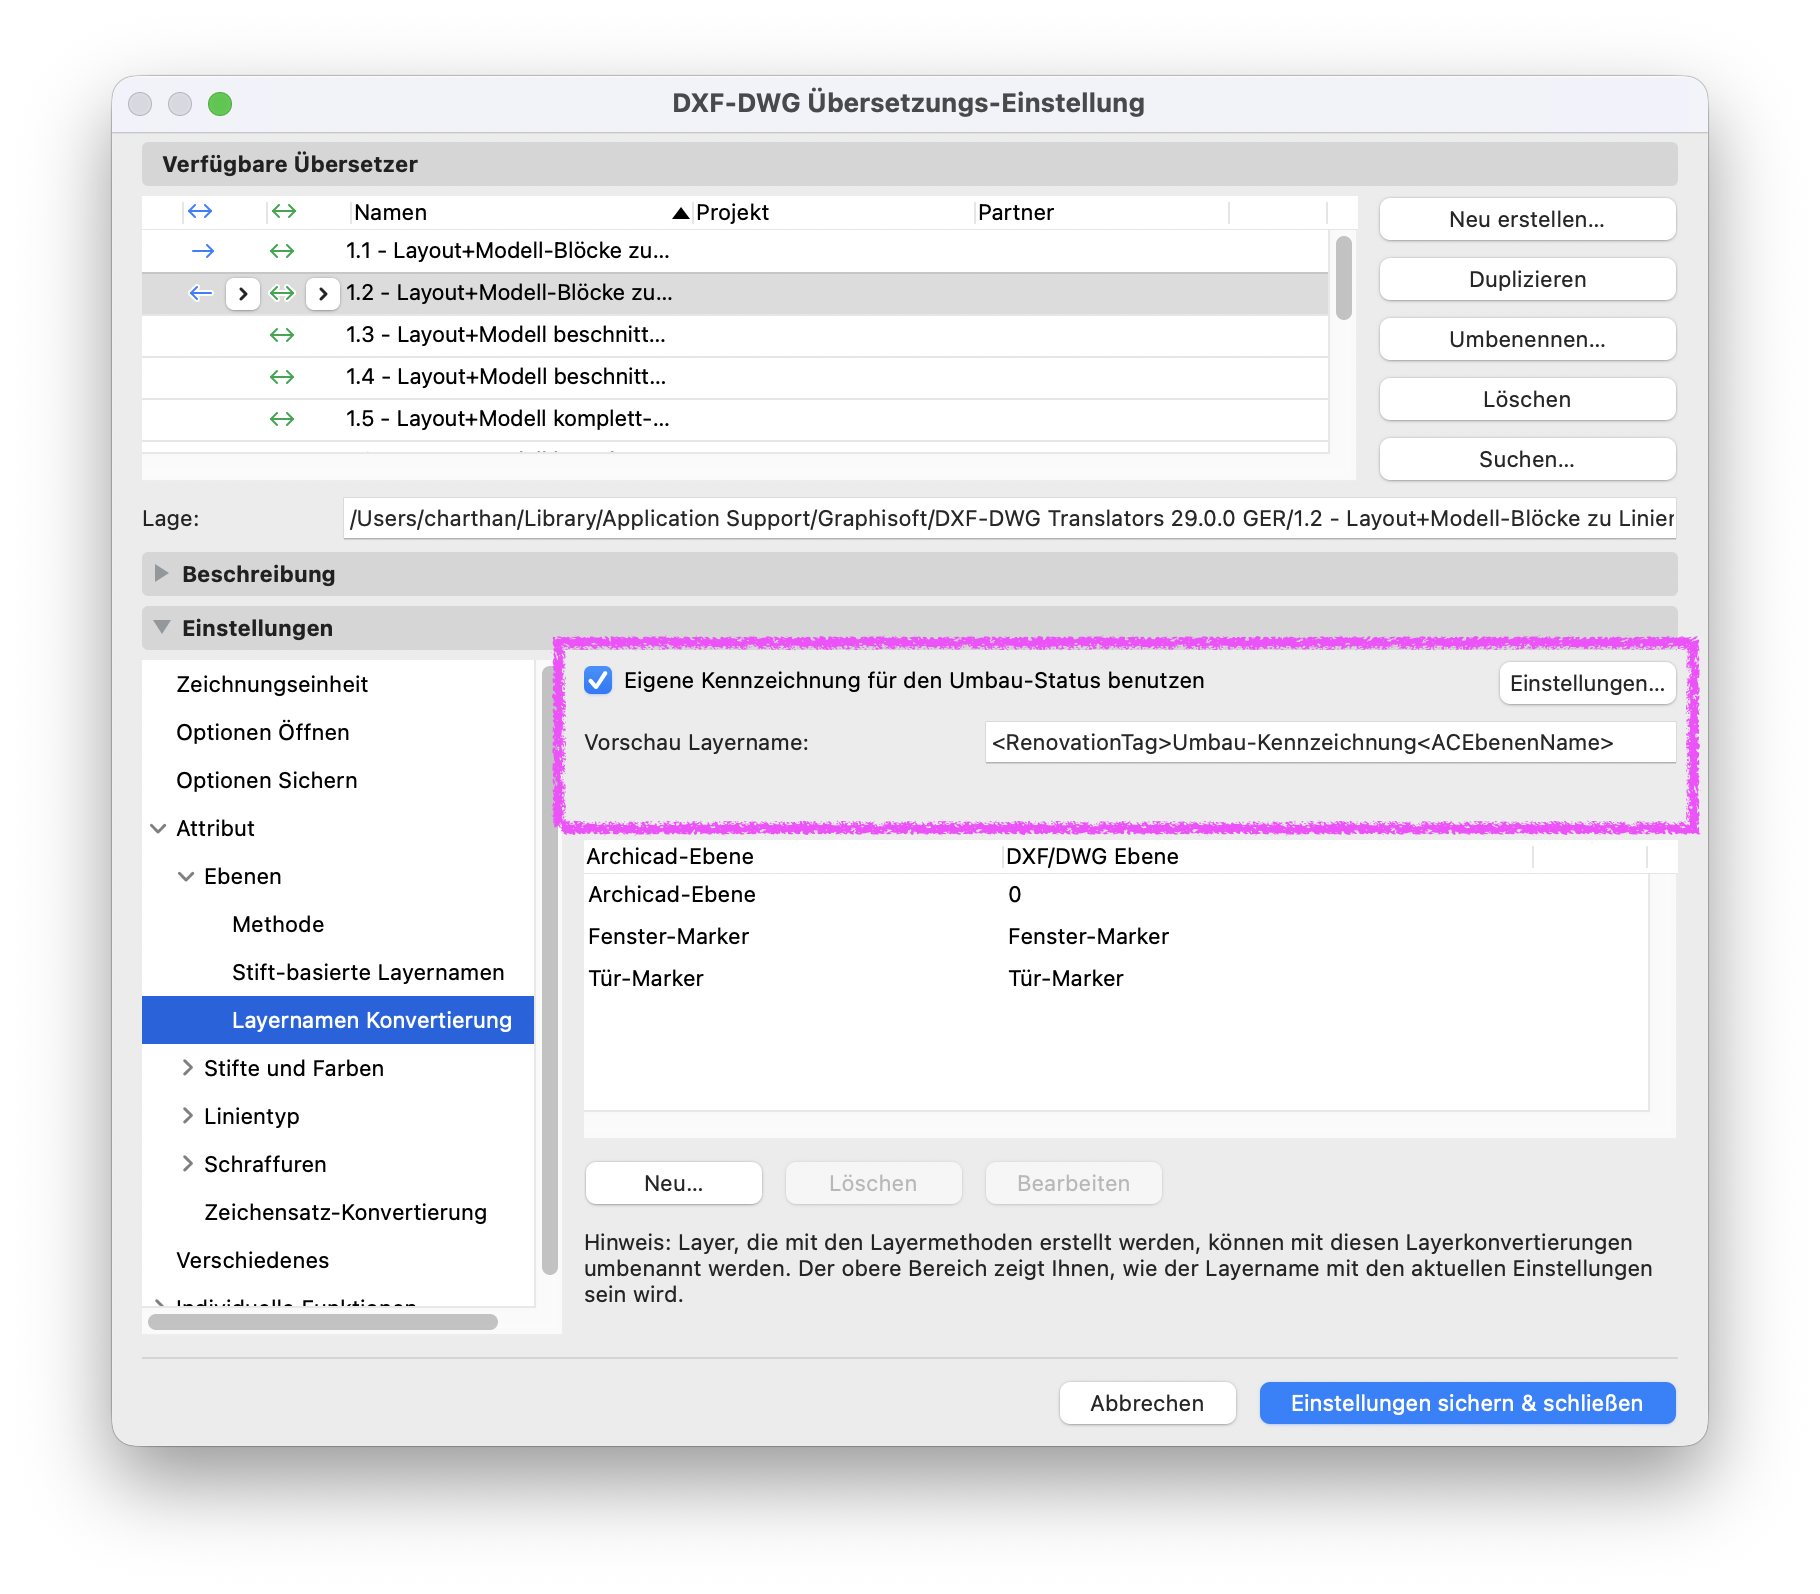The height and width of the screenshot is (1594, 1820).
Task: Click the Suchen... button
Action: (x=1527, y=459)
